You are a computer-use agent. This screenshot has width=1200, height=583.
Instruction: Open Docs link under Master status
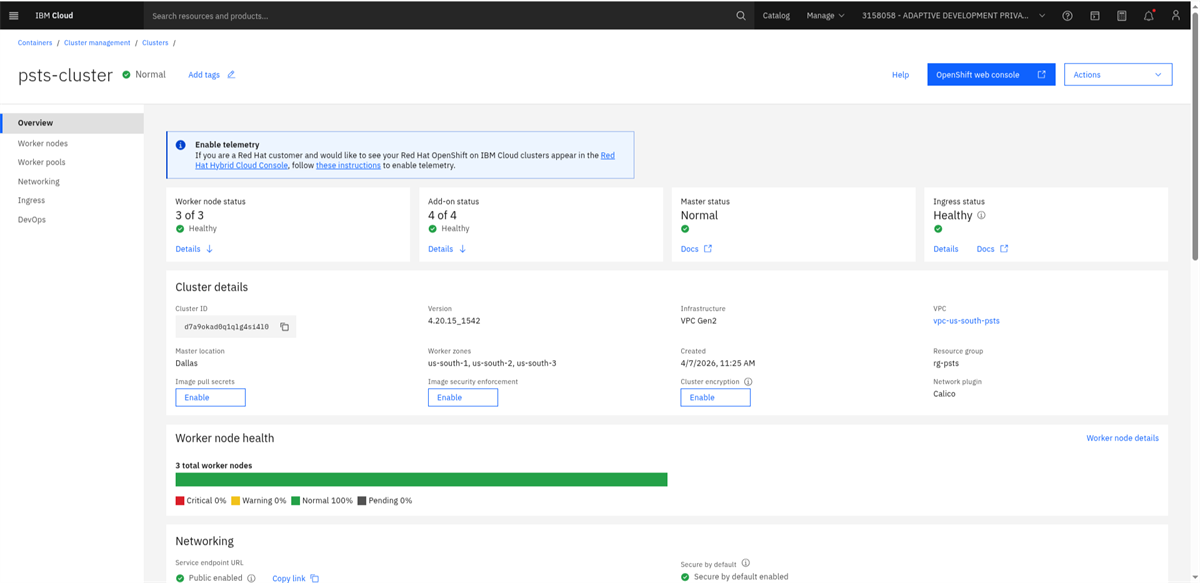[690, 249]
